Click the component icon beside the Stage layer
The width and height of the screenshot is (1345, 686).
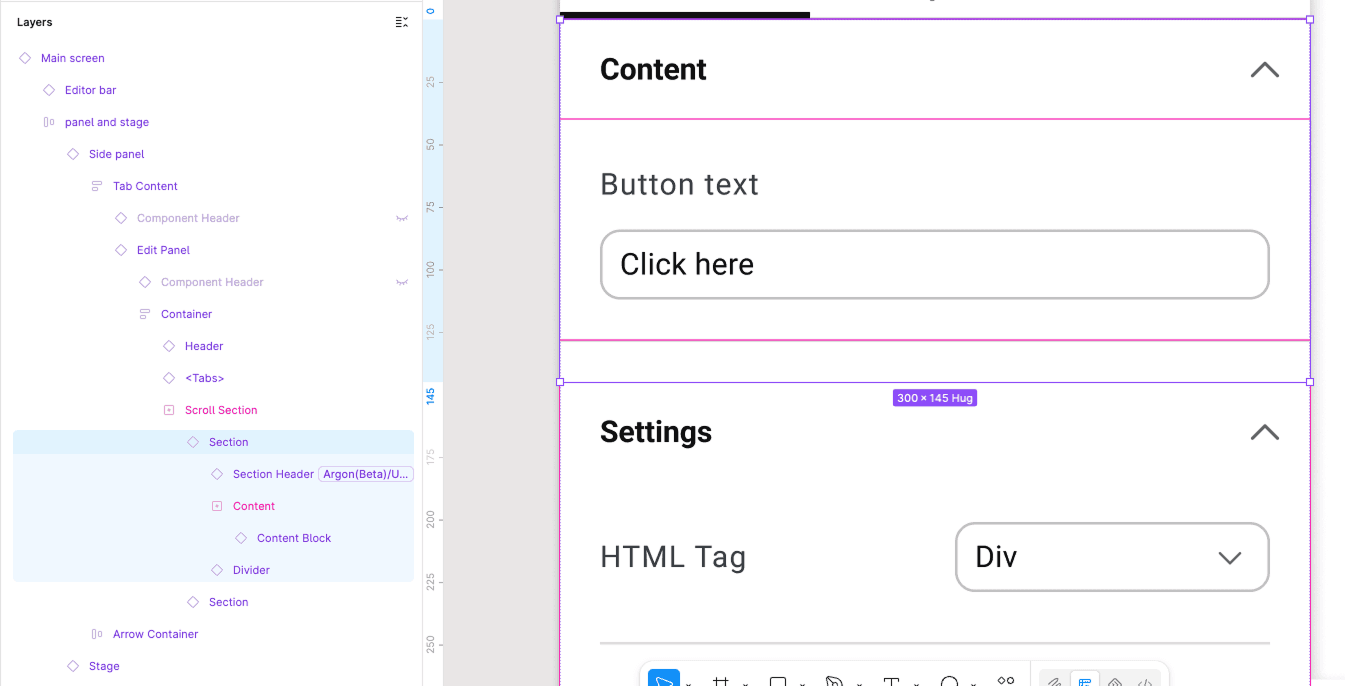point(73,666)
